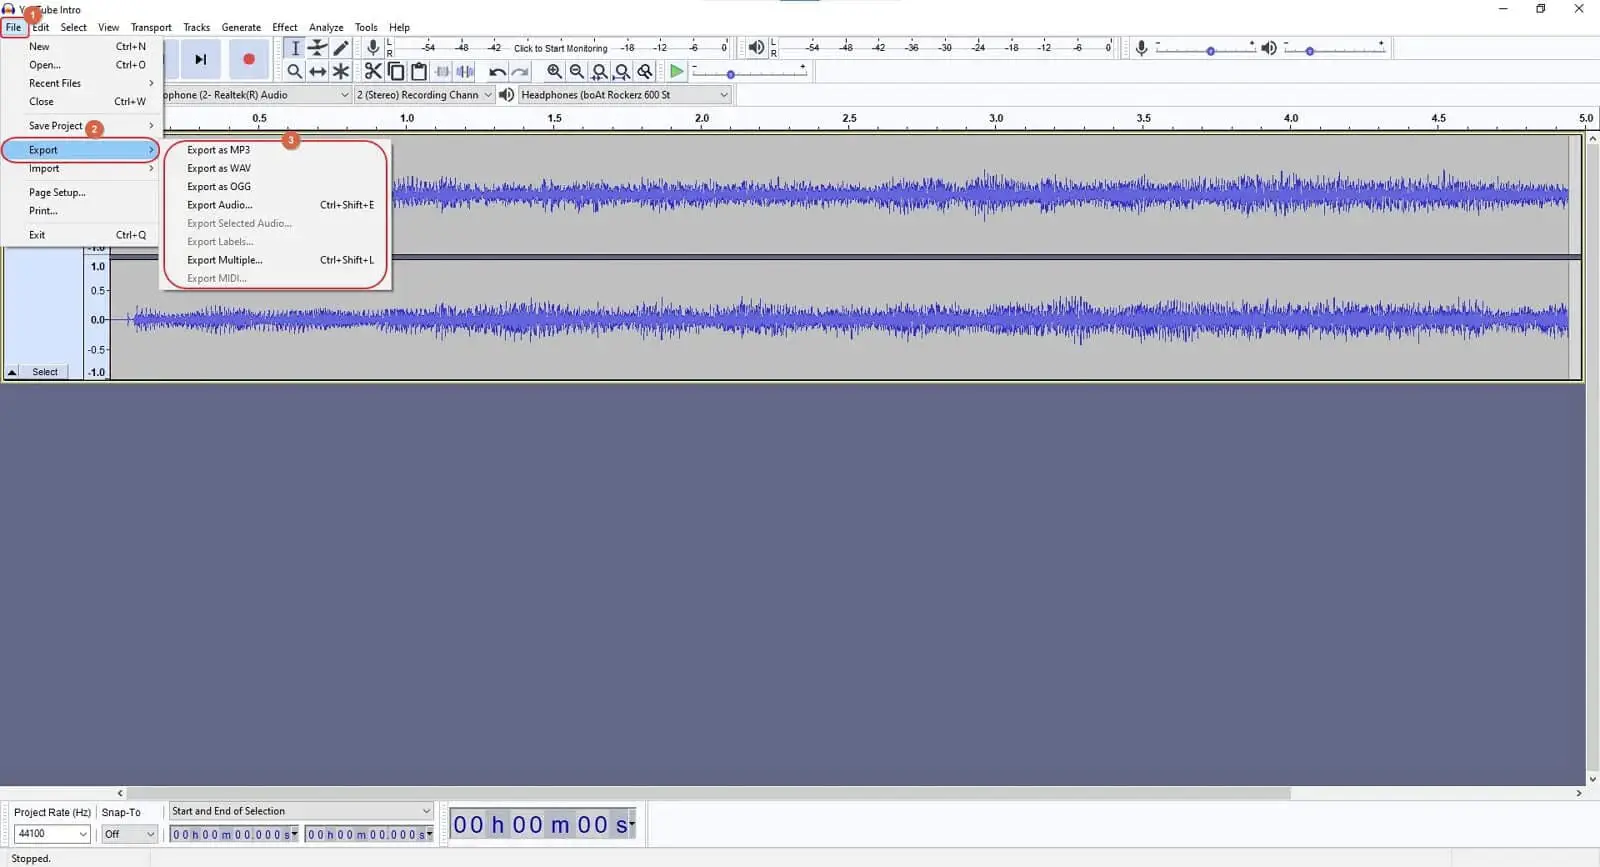This screenshot has width=1600, height=867.
Task: Adjust the playback volume slider
Action: [1334, 48]
